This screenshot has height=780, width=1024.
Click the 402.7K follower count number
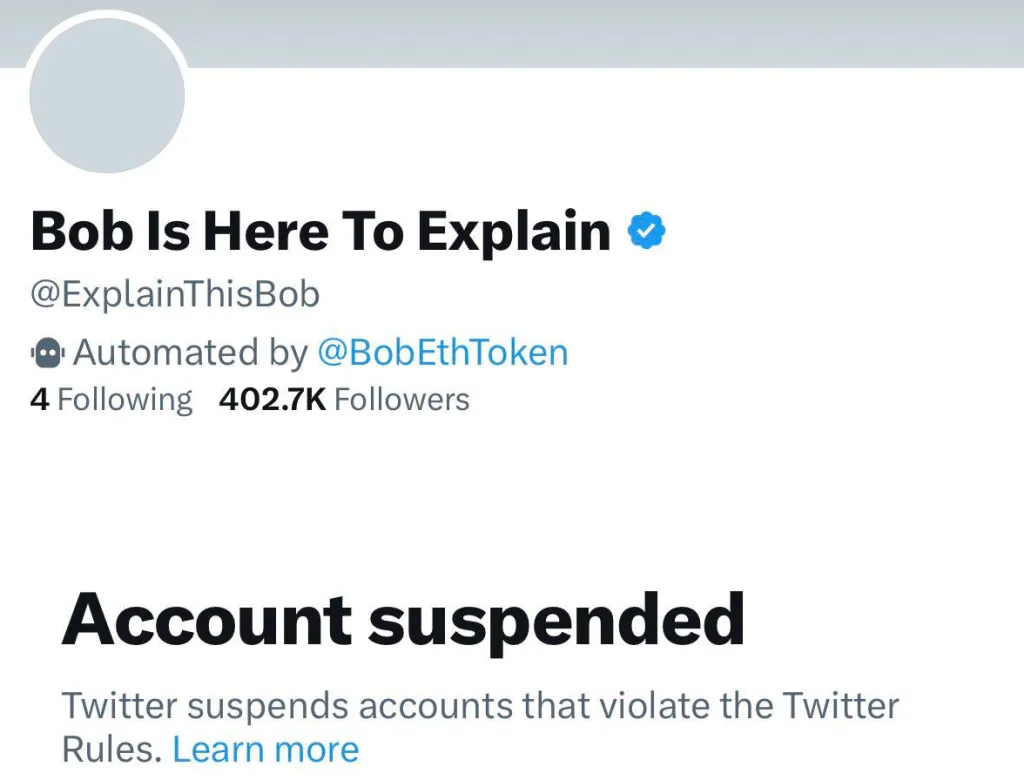point(272,400)
